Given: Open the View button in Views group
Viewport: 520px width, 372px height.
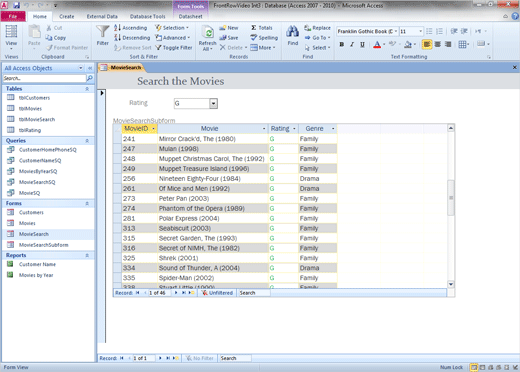Looking at the screenshot, I should coord(11,36).
